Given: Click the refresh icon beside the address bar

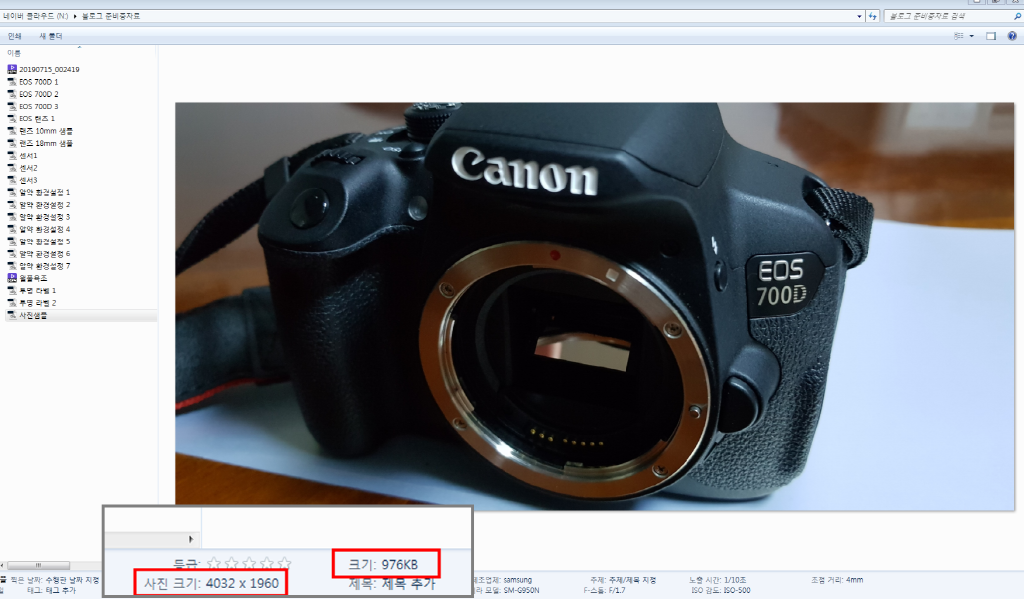Looking at the screenshot, I should tap(872, 16).
